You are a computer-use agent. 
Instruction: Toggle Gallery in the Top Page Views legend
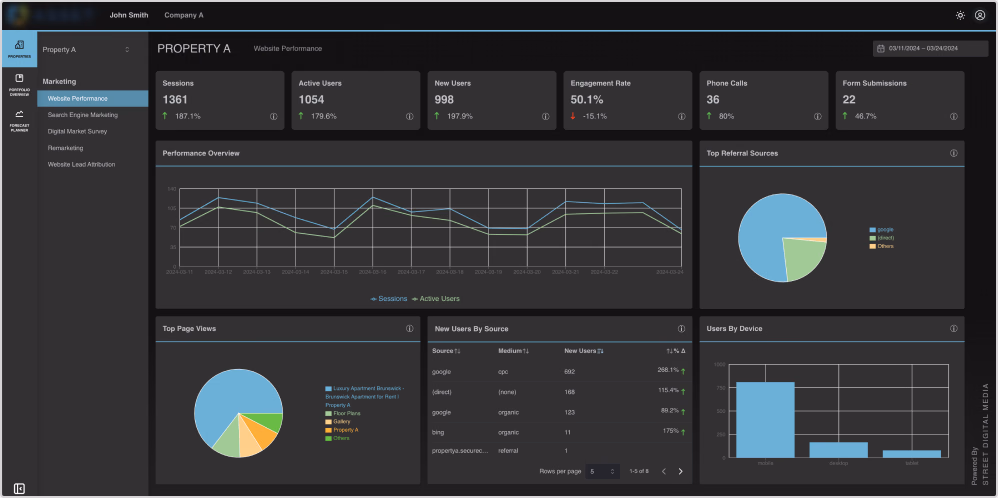click(x=337, y=422)
